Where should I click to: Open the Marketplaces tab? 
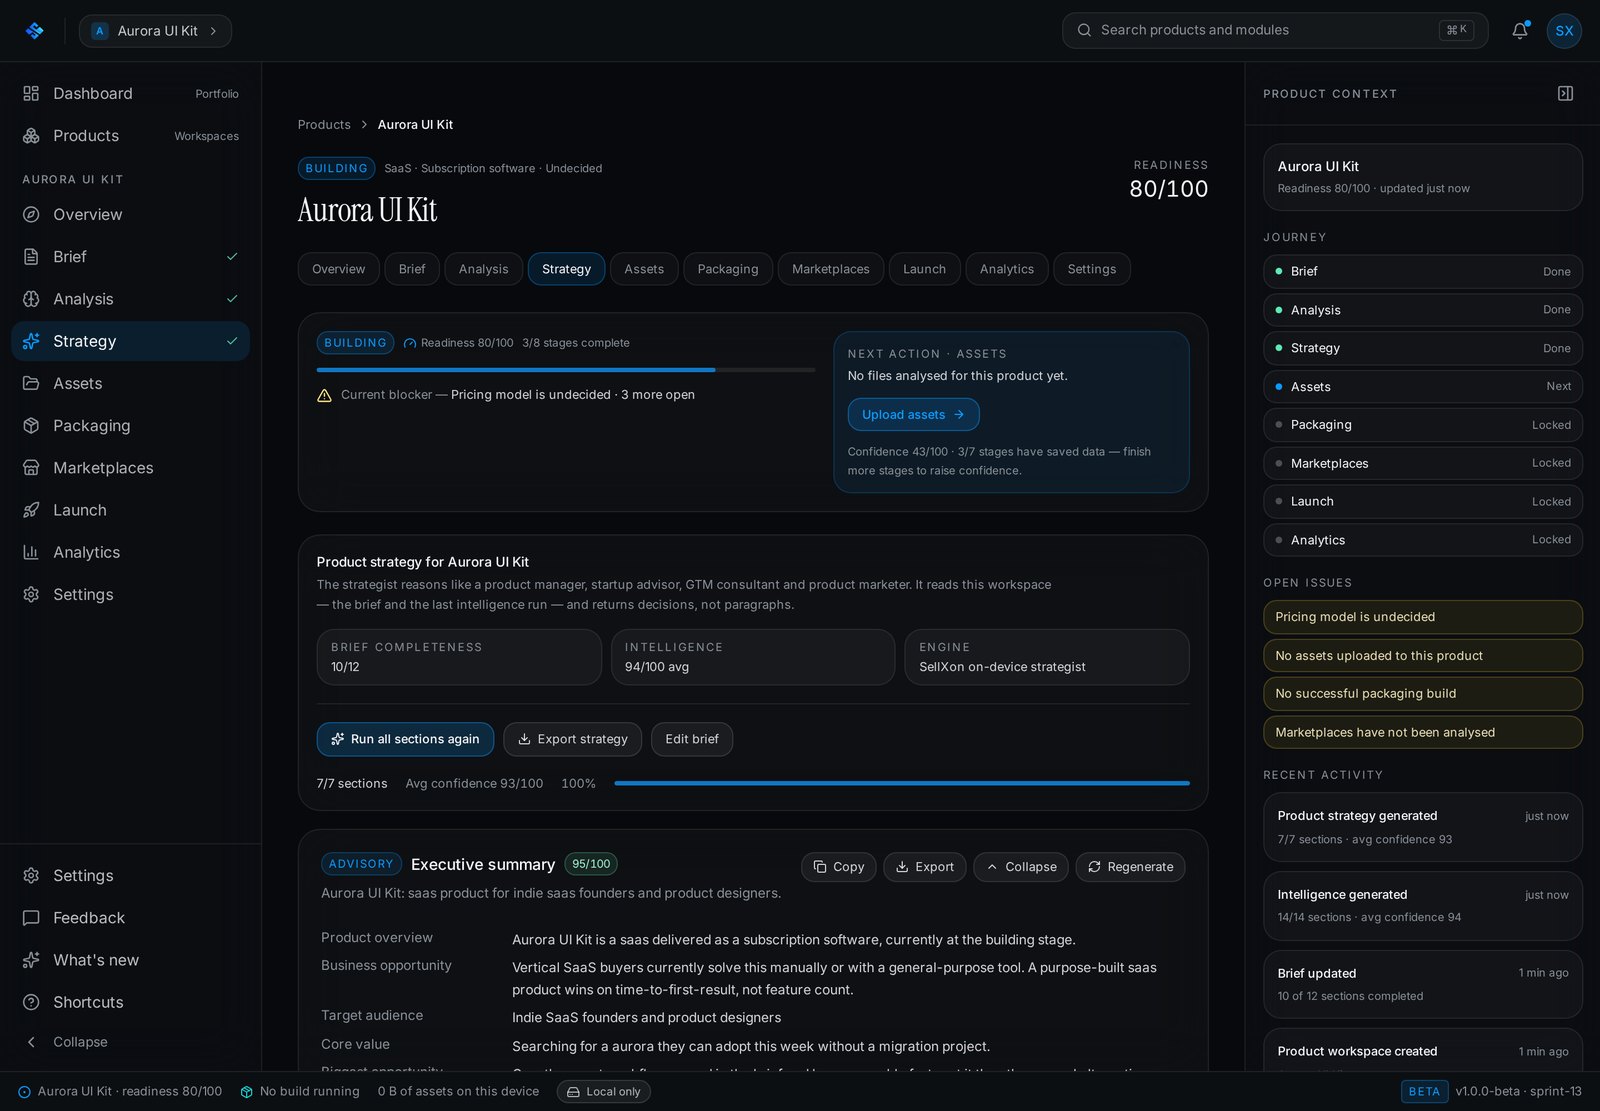coord(831,269)
